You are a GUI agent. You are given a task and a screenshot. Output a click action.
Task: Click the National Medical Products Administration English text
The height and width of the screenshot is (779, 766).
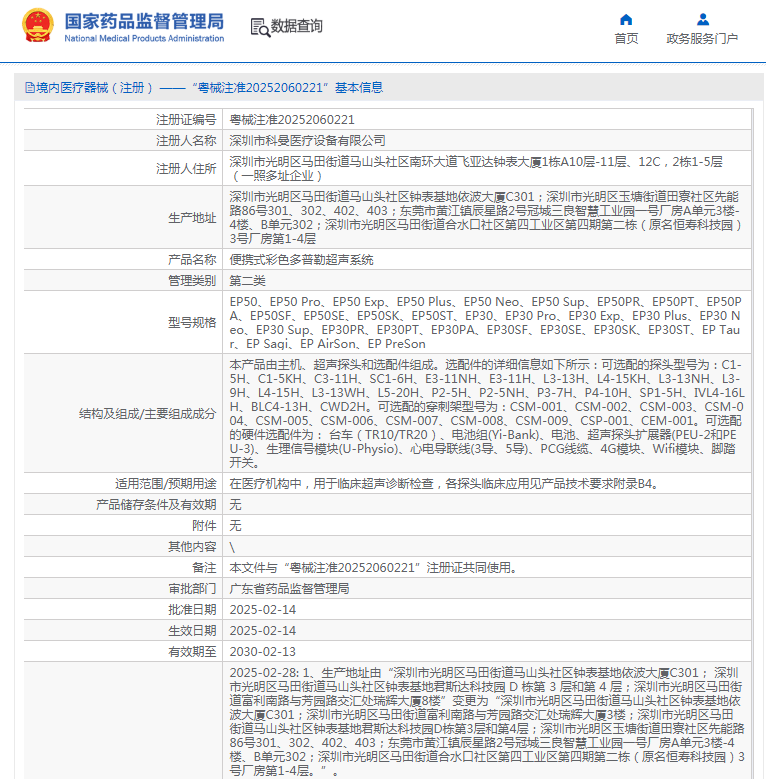(x=144, y=38)
